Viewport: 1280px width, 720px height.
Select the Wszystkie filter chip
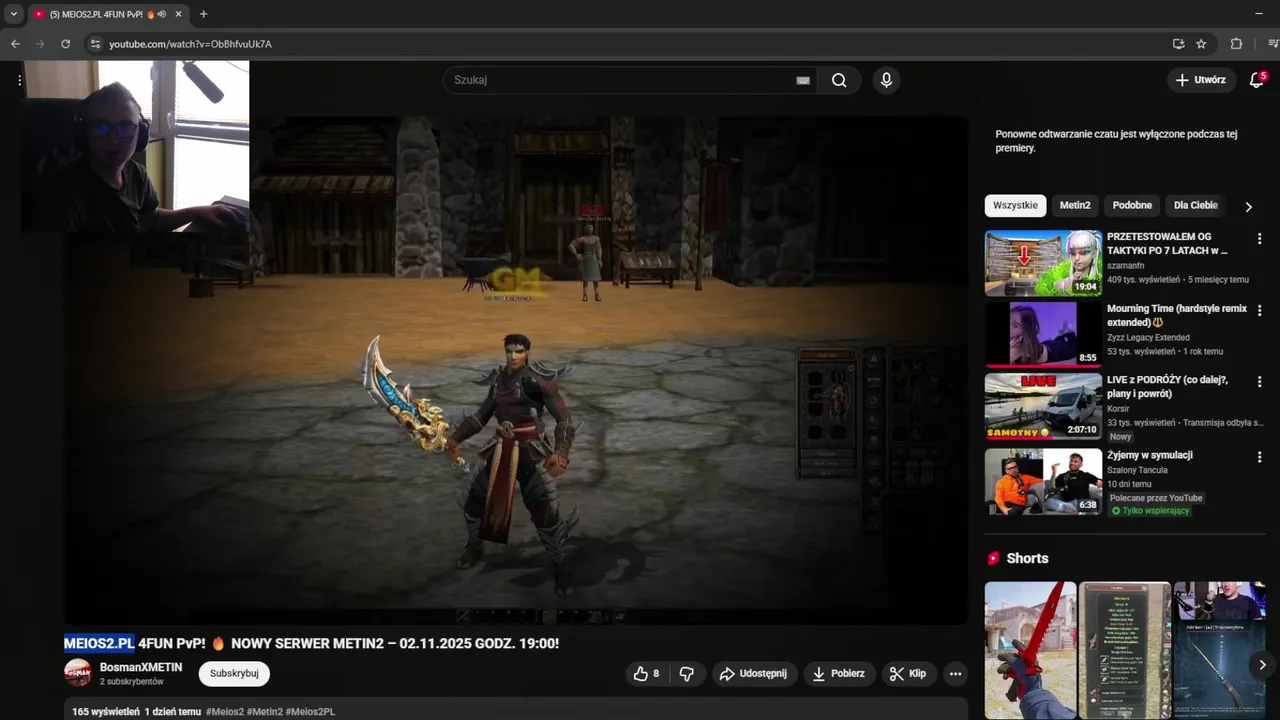[1015, 205]
